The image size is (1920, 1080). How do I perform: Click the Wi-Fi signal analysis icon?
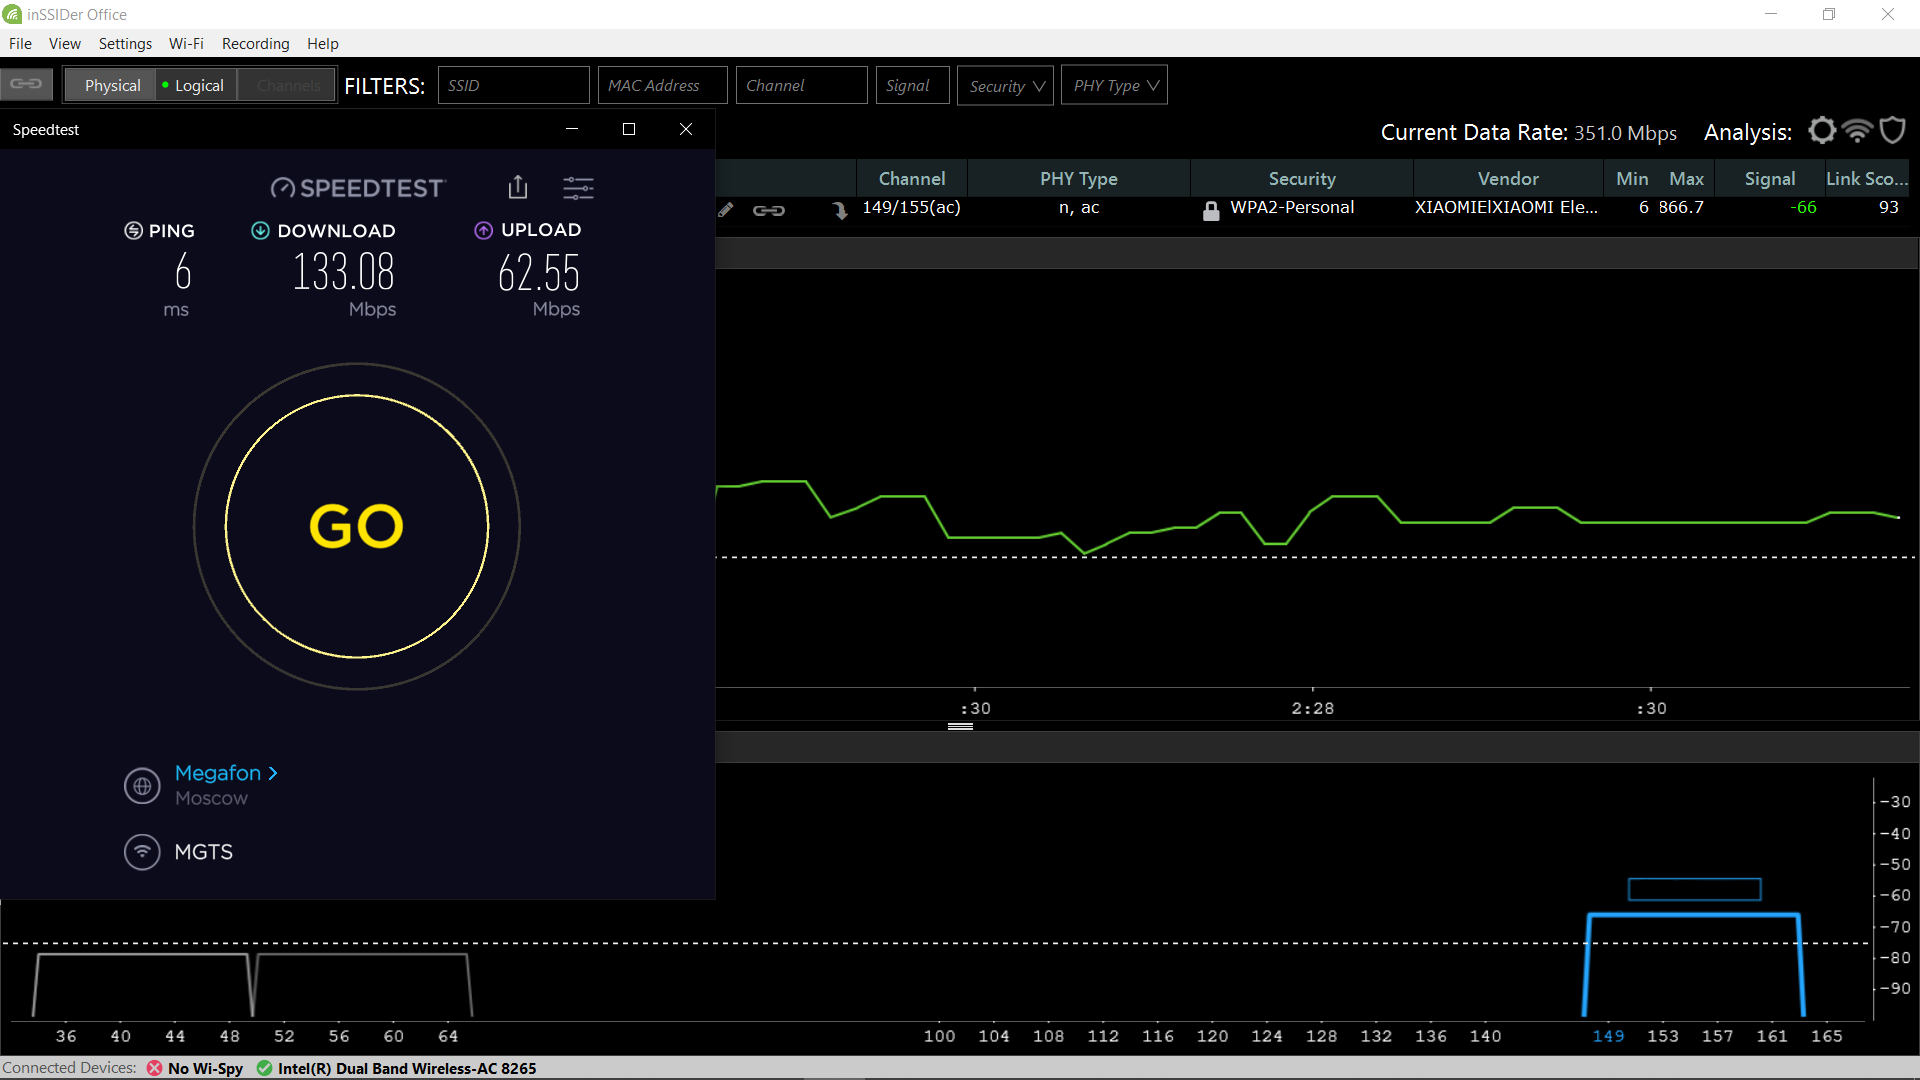[1857, 131]
